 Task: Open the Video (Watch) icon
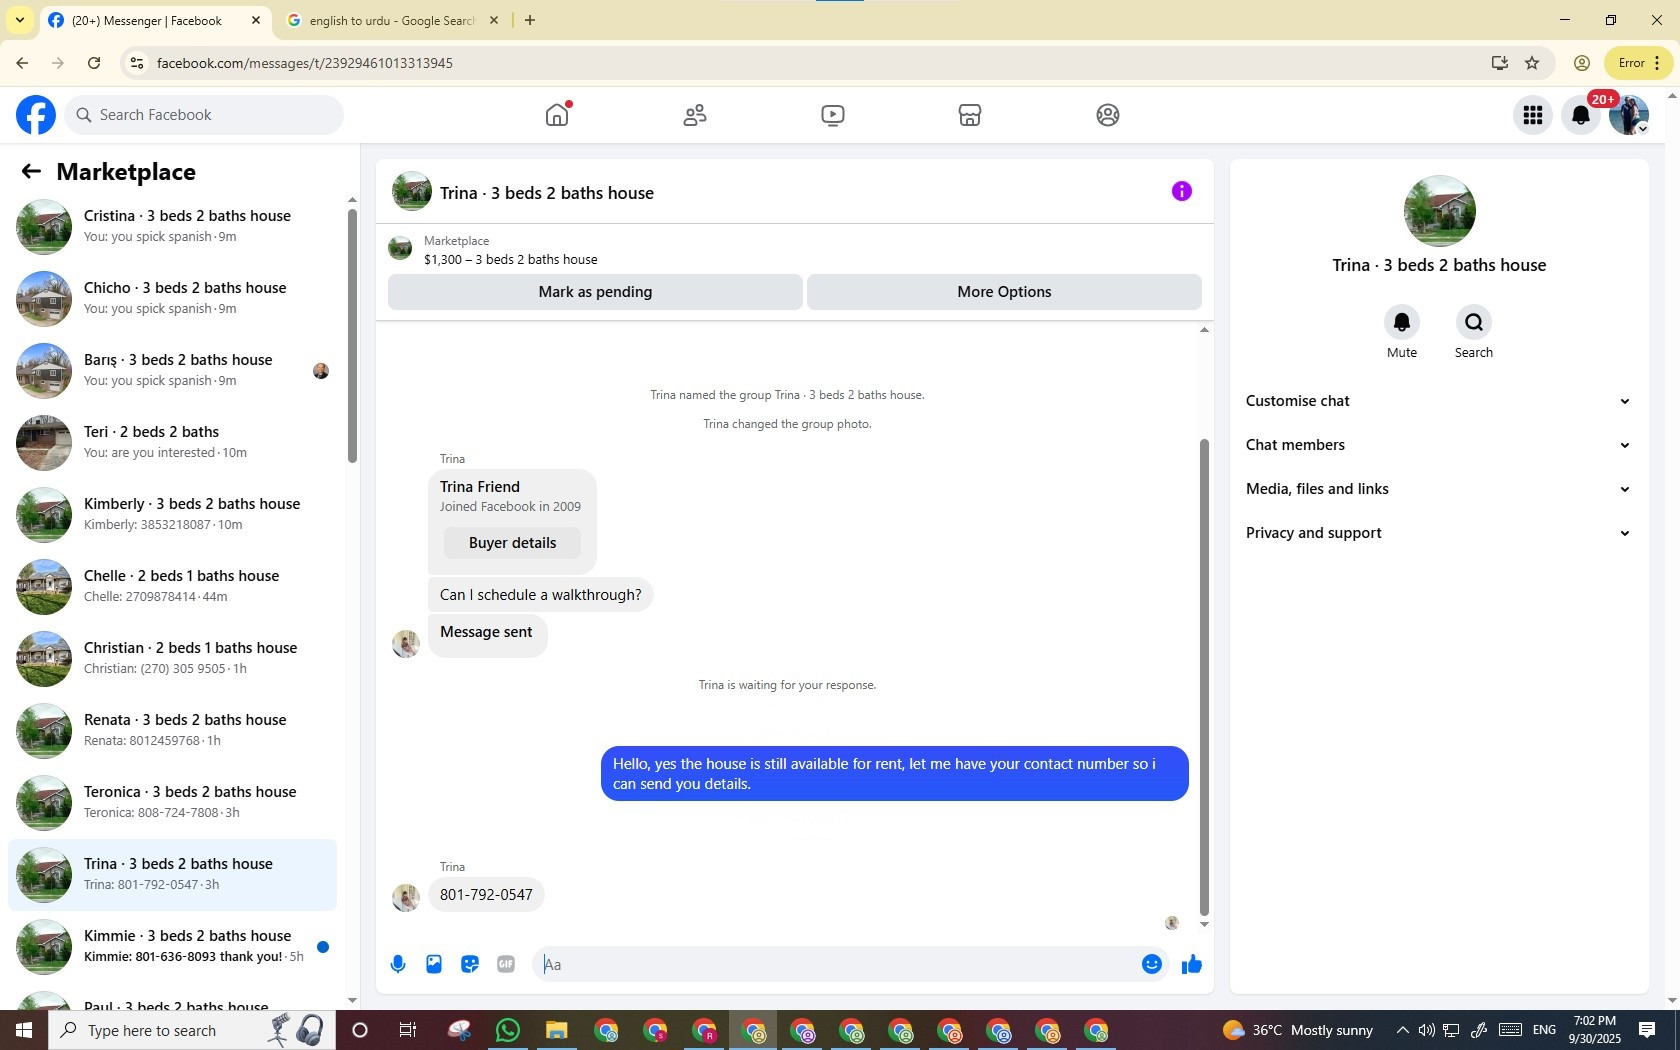point(832,115)
